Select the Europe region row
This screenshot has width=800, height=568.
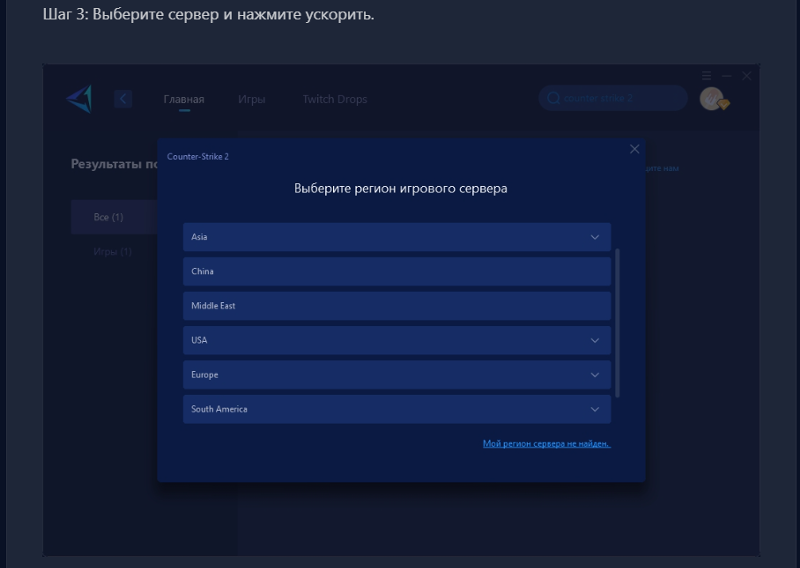[x=397, y=375]
